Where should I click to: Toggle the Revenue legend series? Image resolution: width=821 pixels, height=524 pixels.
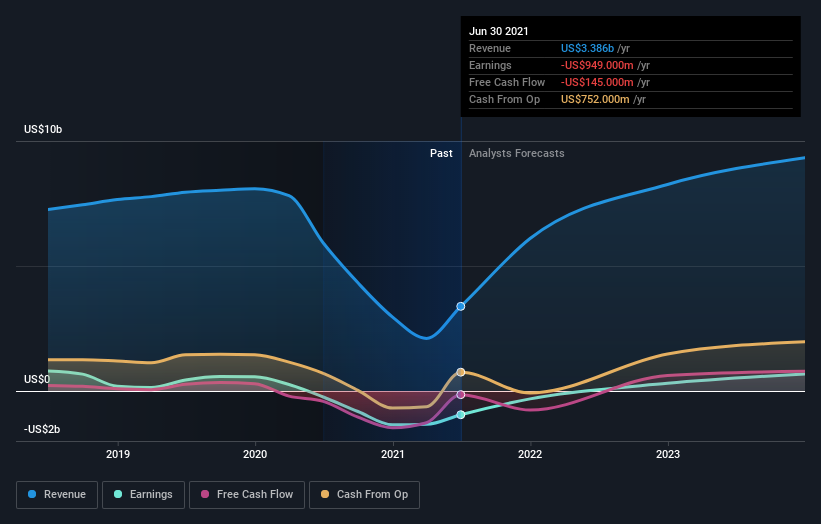[57, 495]
